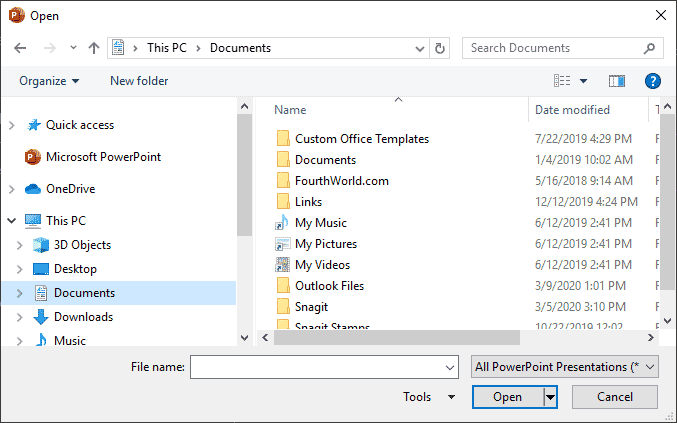Expand OneDrive tree node
Screen dimensions: 677x423
click(12, 189)
